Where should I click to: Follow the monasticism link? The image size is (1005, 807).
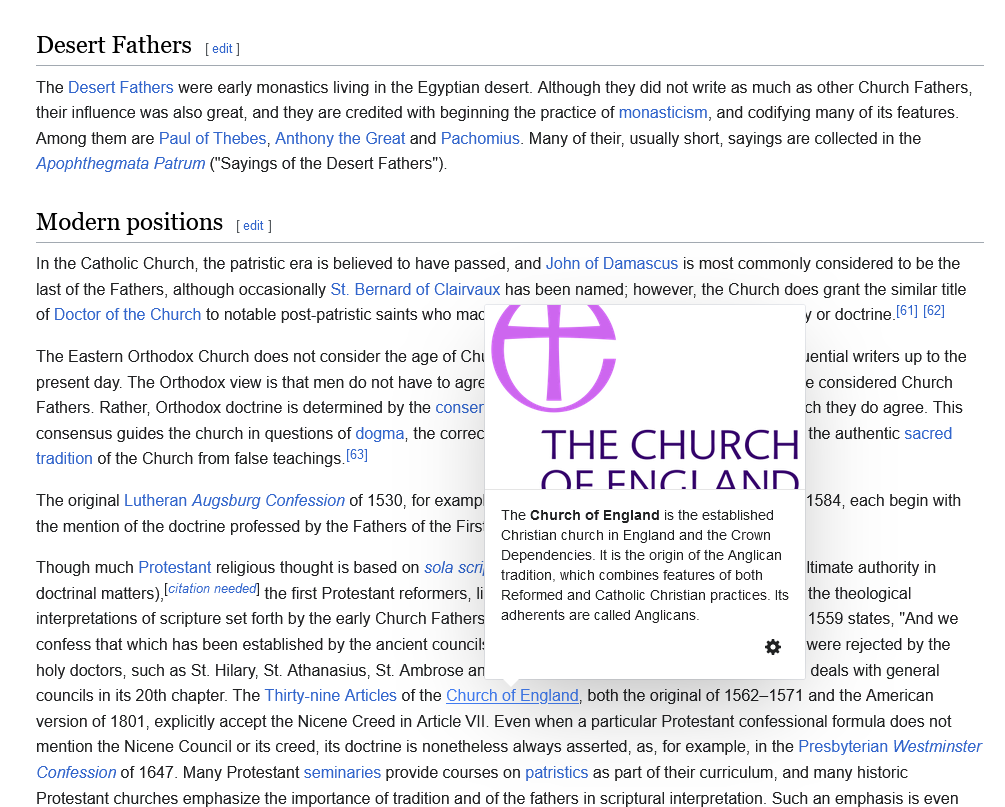point(663,113)
